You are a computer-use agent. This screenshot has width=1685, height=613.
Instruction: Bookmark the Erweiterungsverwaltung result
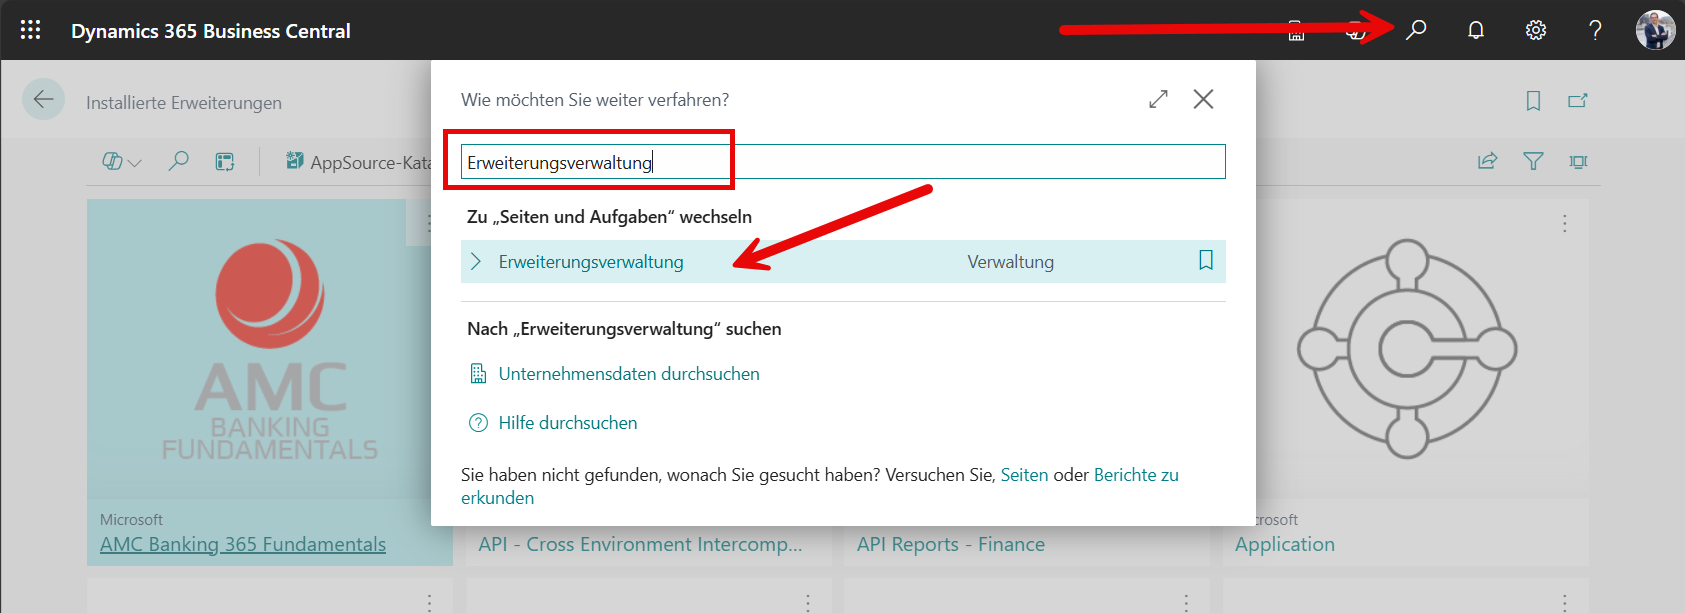click(x=1206, y=260)
